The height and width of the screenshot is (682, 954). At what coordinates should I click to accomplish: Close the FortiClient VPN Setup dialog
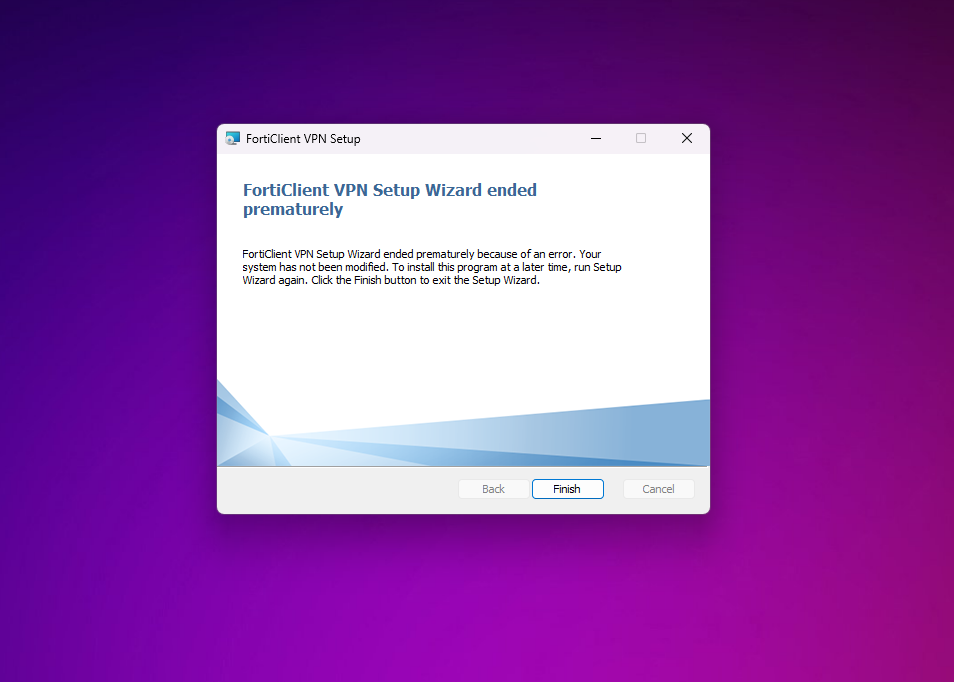pos(686,139)
